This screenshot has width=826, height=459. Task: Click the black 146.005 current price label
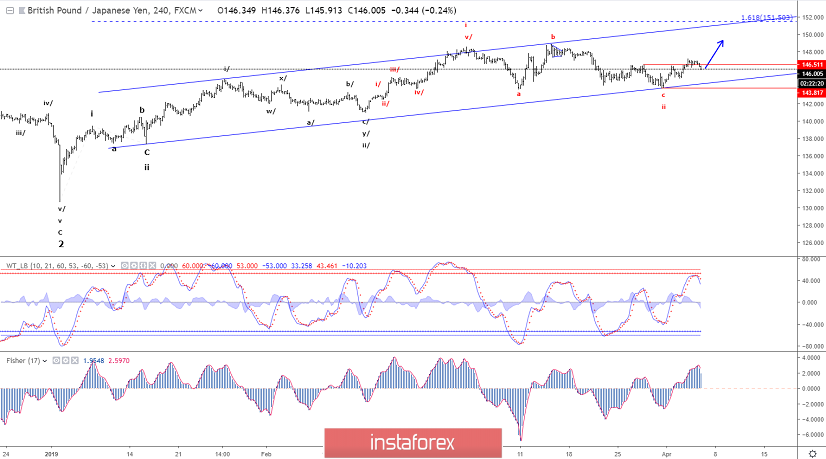click(x=812, y=74)
